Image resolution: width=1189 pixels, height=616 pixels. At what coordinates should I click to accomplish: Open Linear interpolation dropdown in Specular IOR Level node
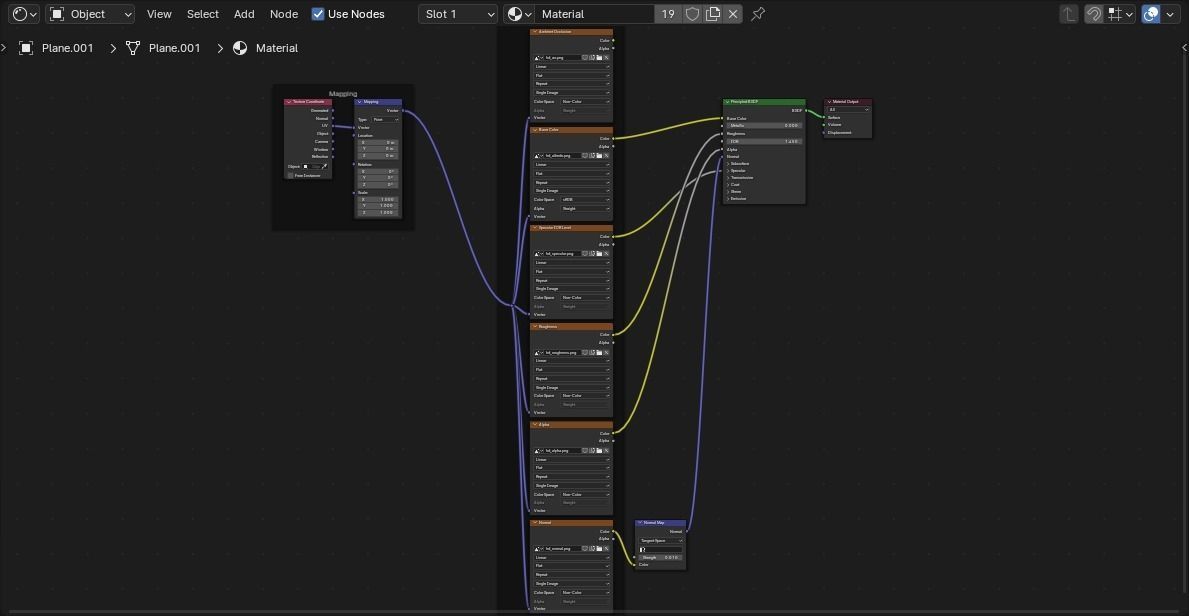[572, 262]
